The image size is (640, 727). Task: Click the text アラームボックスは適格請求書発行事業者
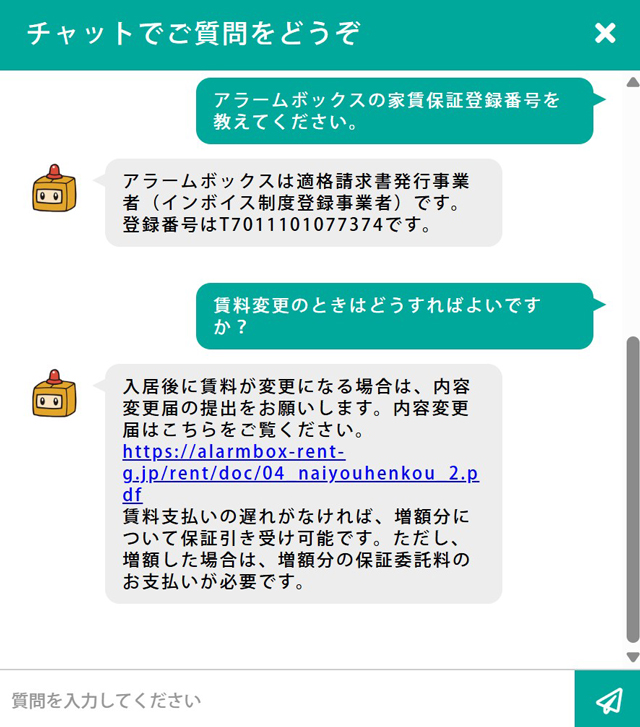point(296,191)
